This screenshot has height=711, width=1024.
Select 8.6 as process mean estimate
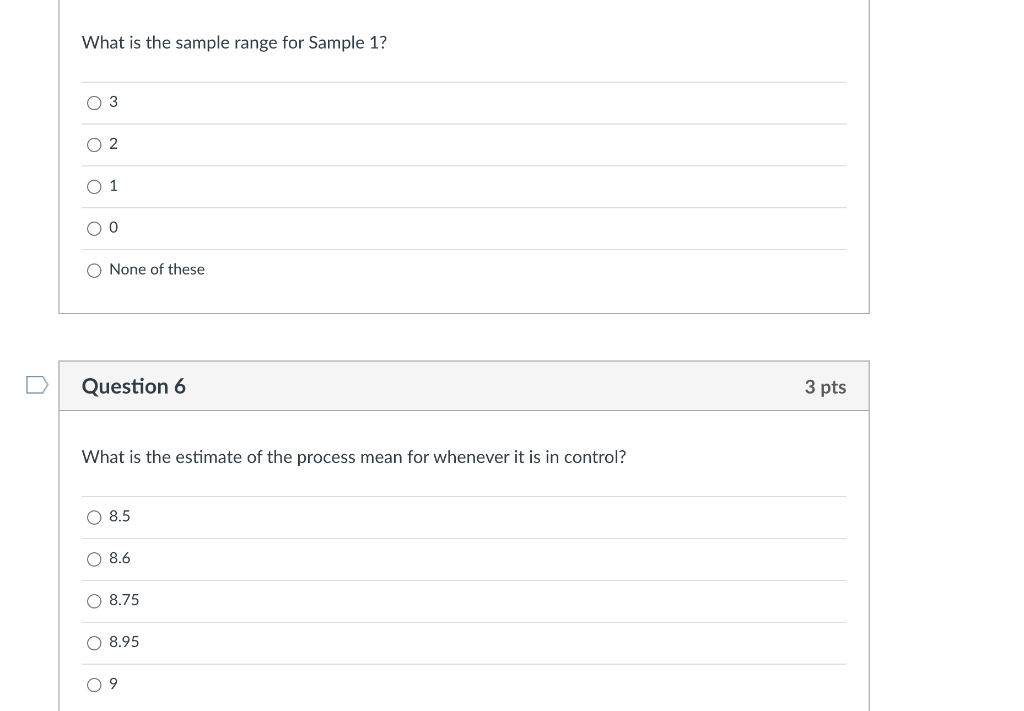94,559
